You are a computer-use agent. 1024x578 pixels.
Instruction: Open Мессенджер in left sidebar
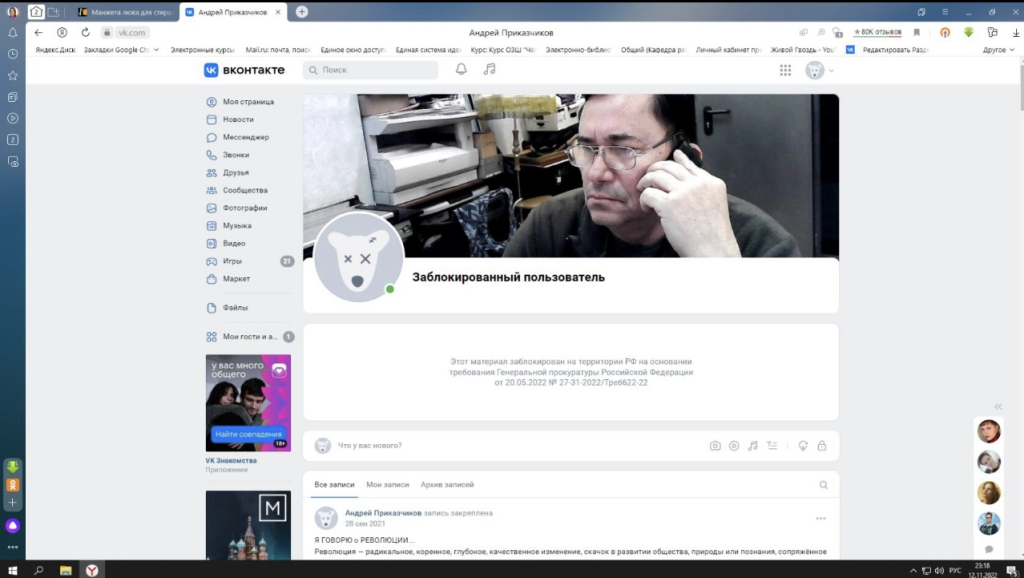point(245,137)
